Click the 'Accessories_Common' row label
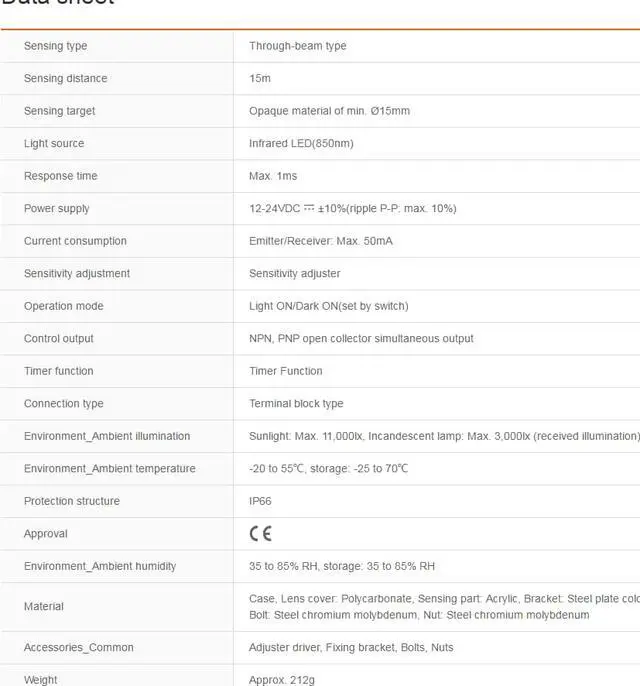This screenshot has height=686, width=640. pyautogui.click(x=79, y=648)
